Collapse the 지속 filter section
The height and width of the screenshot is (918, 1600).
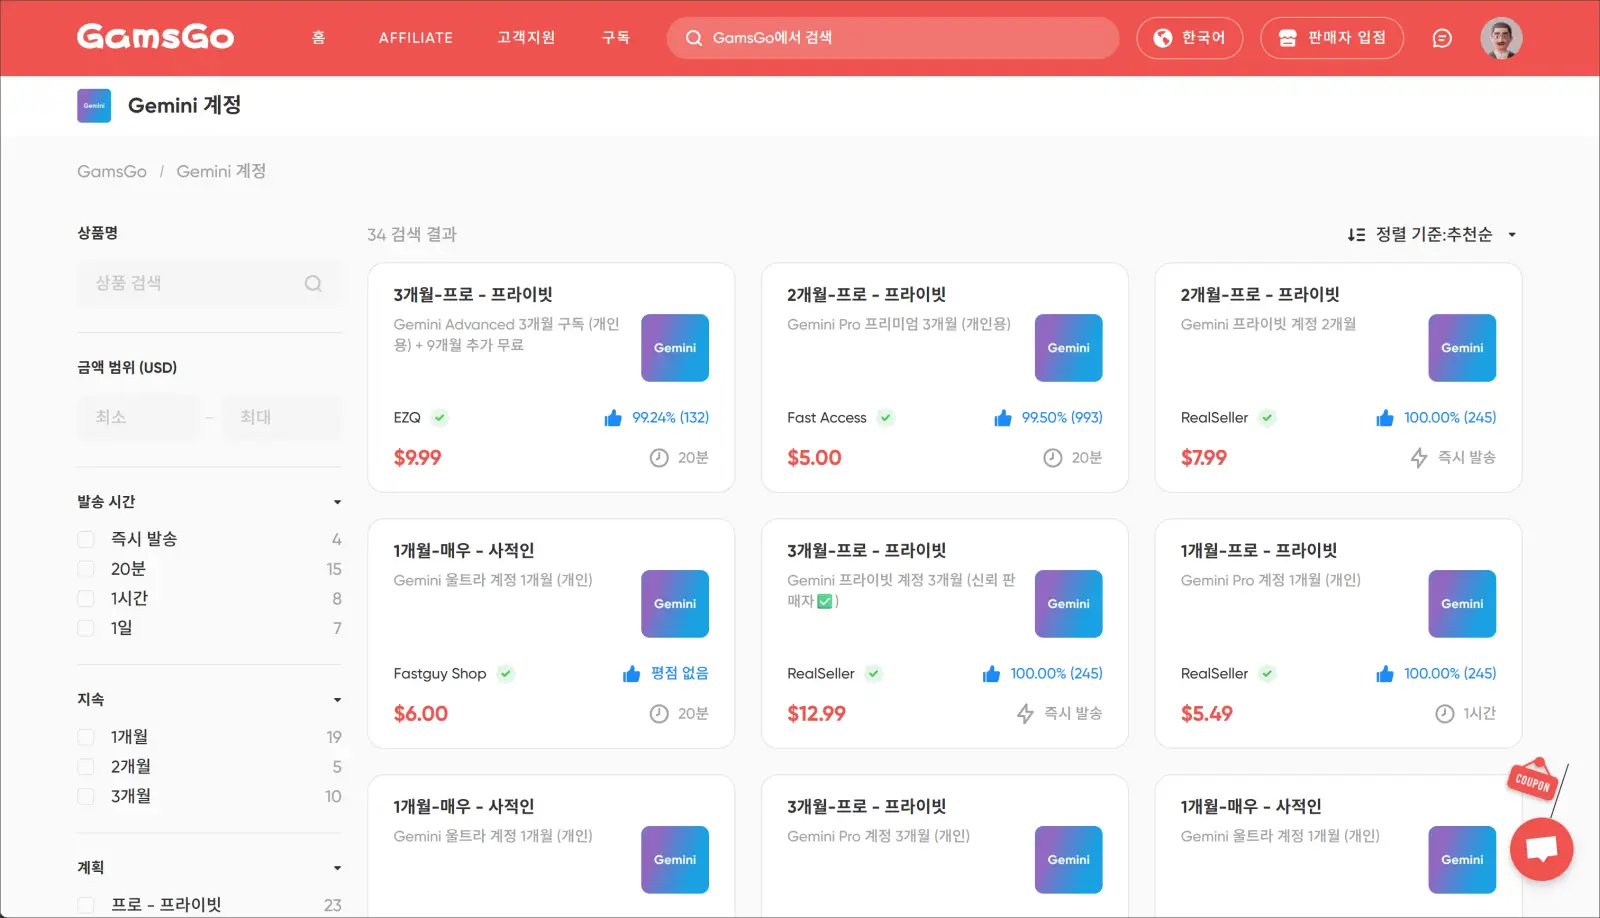337,699
